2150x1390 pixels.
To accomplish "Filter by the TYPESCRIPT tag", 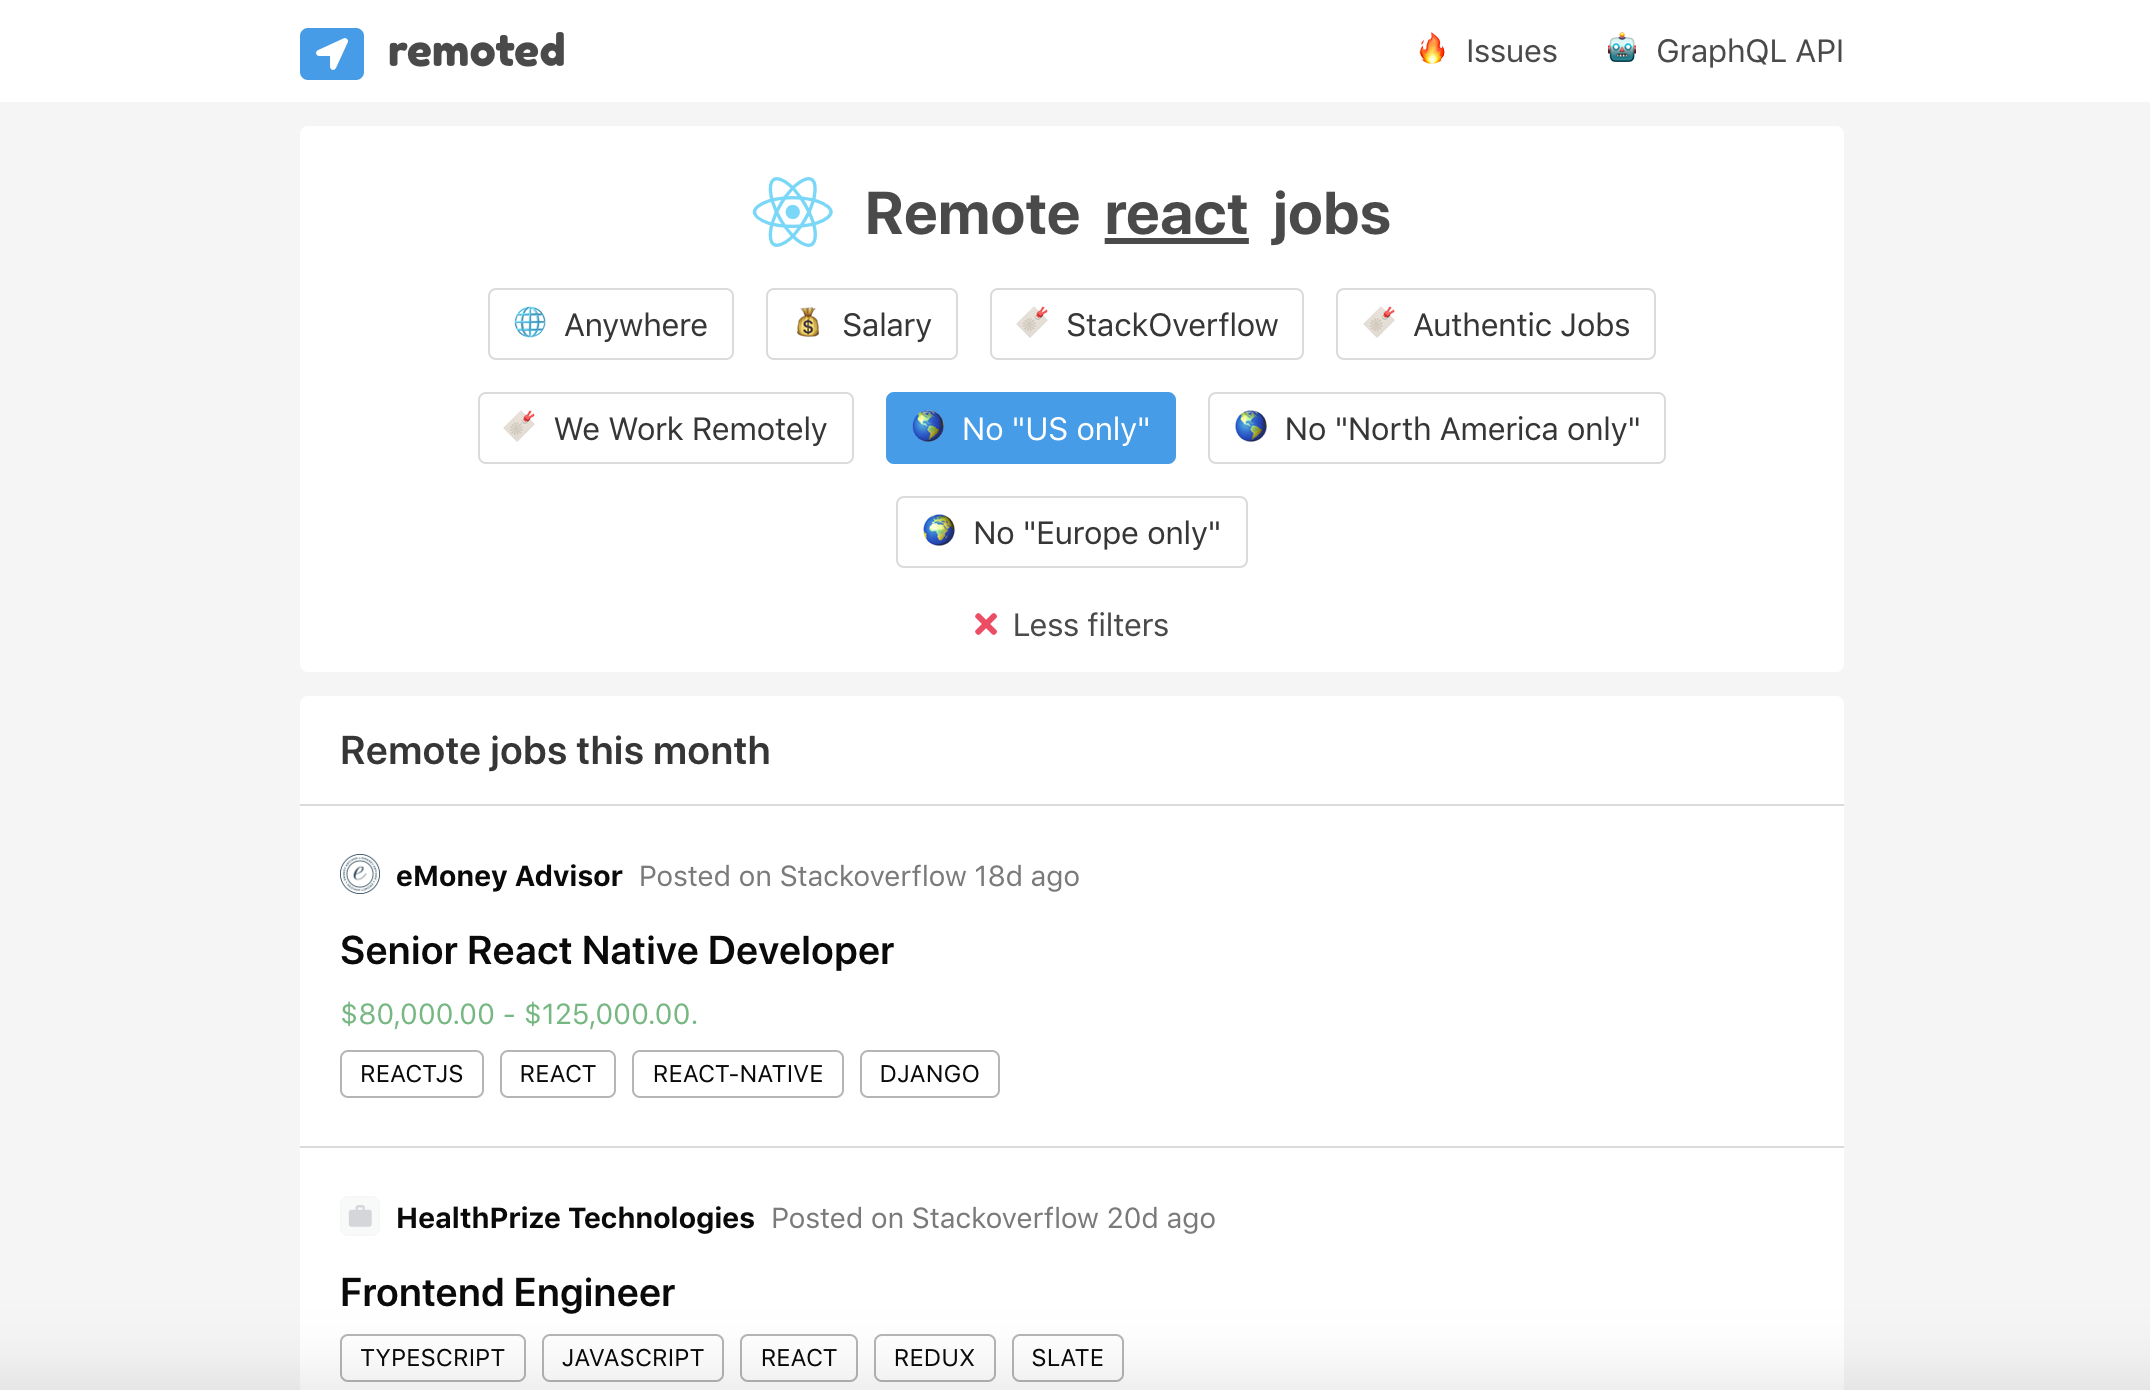I will coord(432,1357).
